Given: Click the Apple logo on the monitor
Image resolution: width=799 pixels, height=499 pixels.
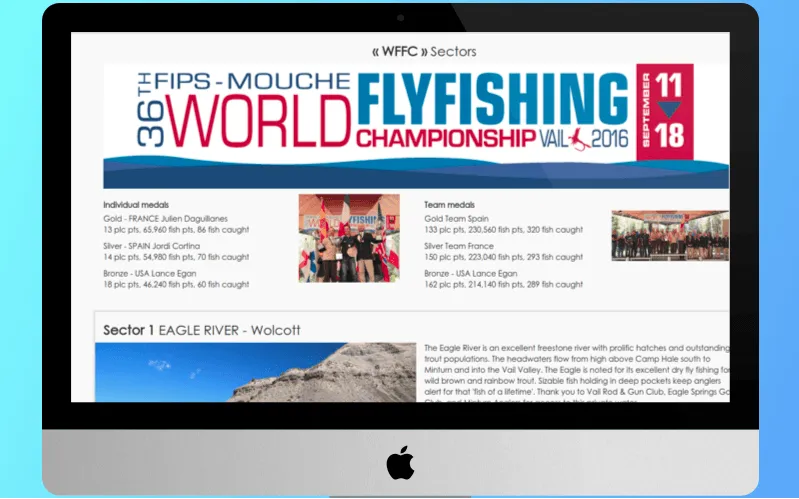Looking at the screenshot, I should point(401,462).
